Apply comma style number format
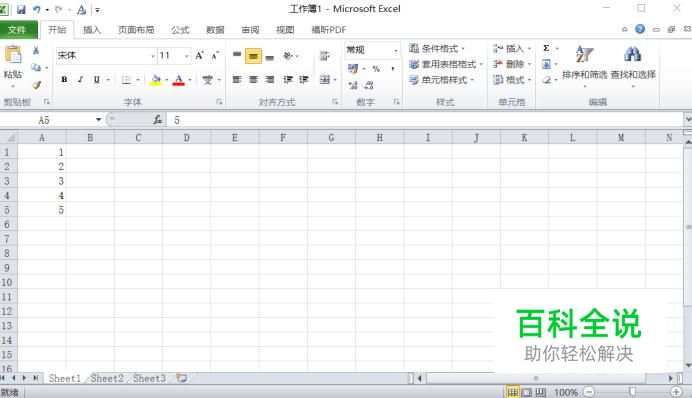Screen dimensions: 692x398 (392, 69)
